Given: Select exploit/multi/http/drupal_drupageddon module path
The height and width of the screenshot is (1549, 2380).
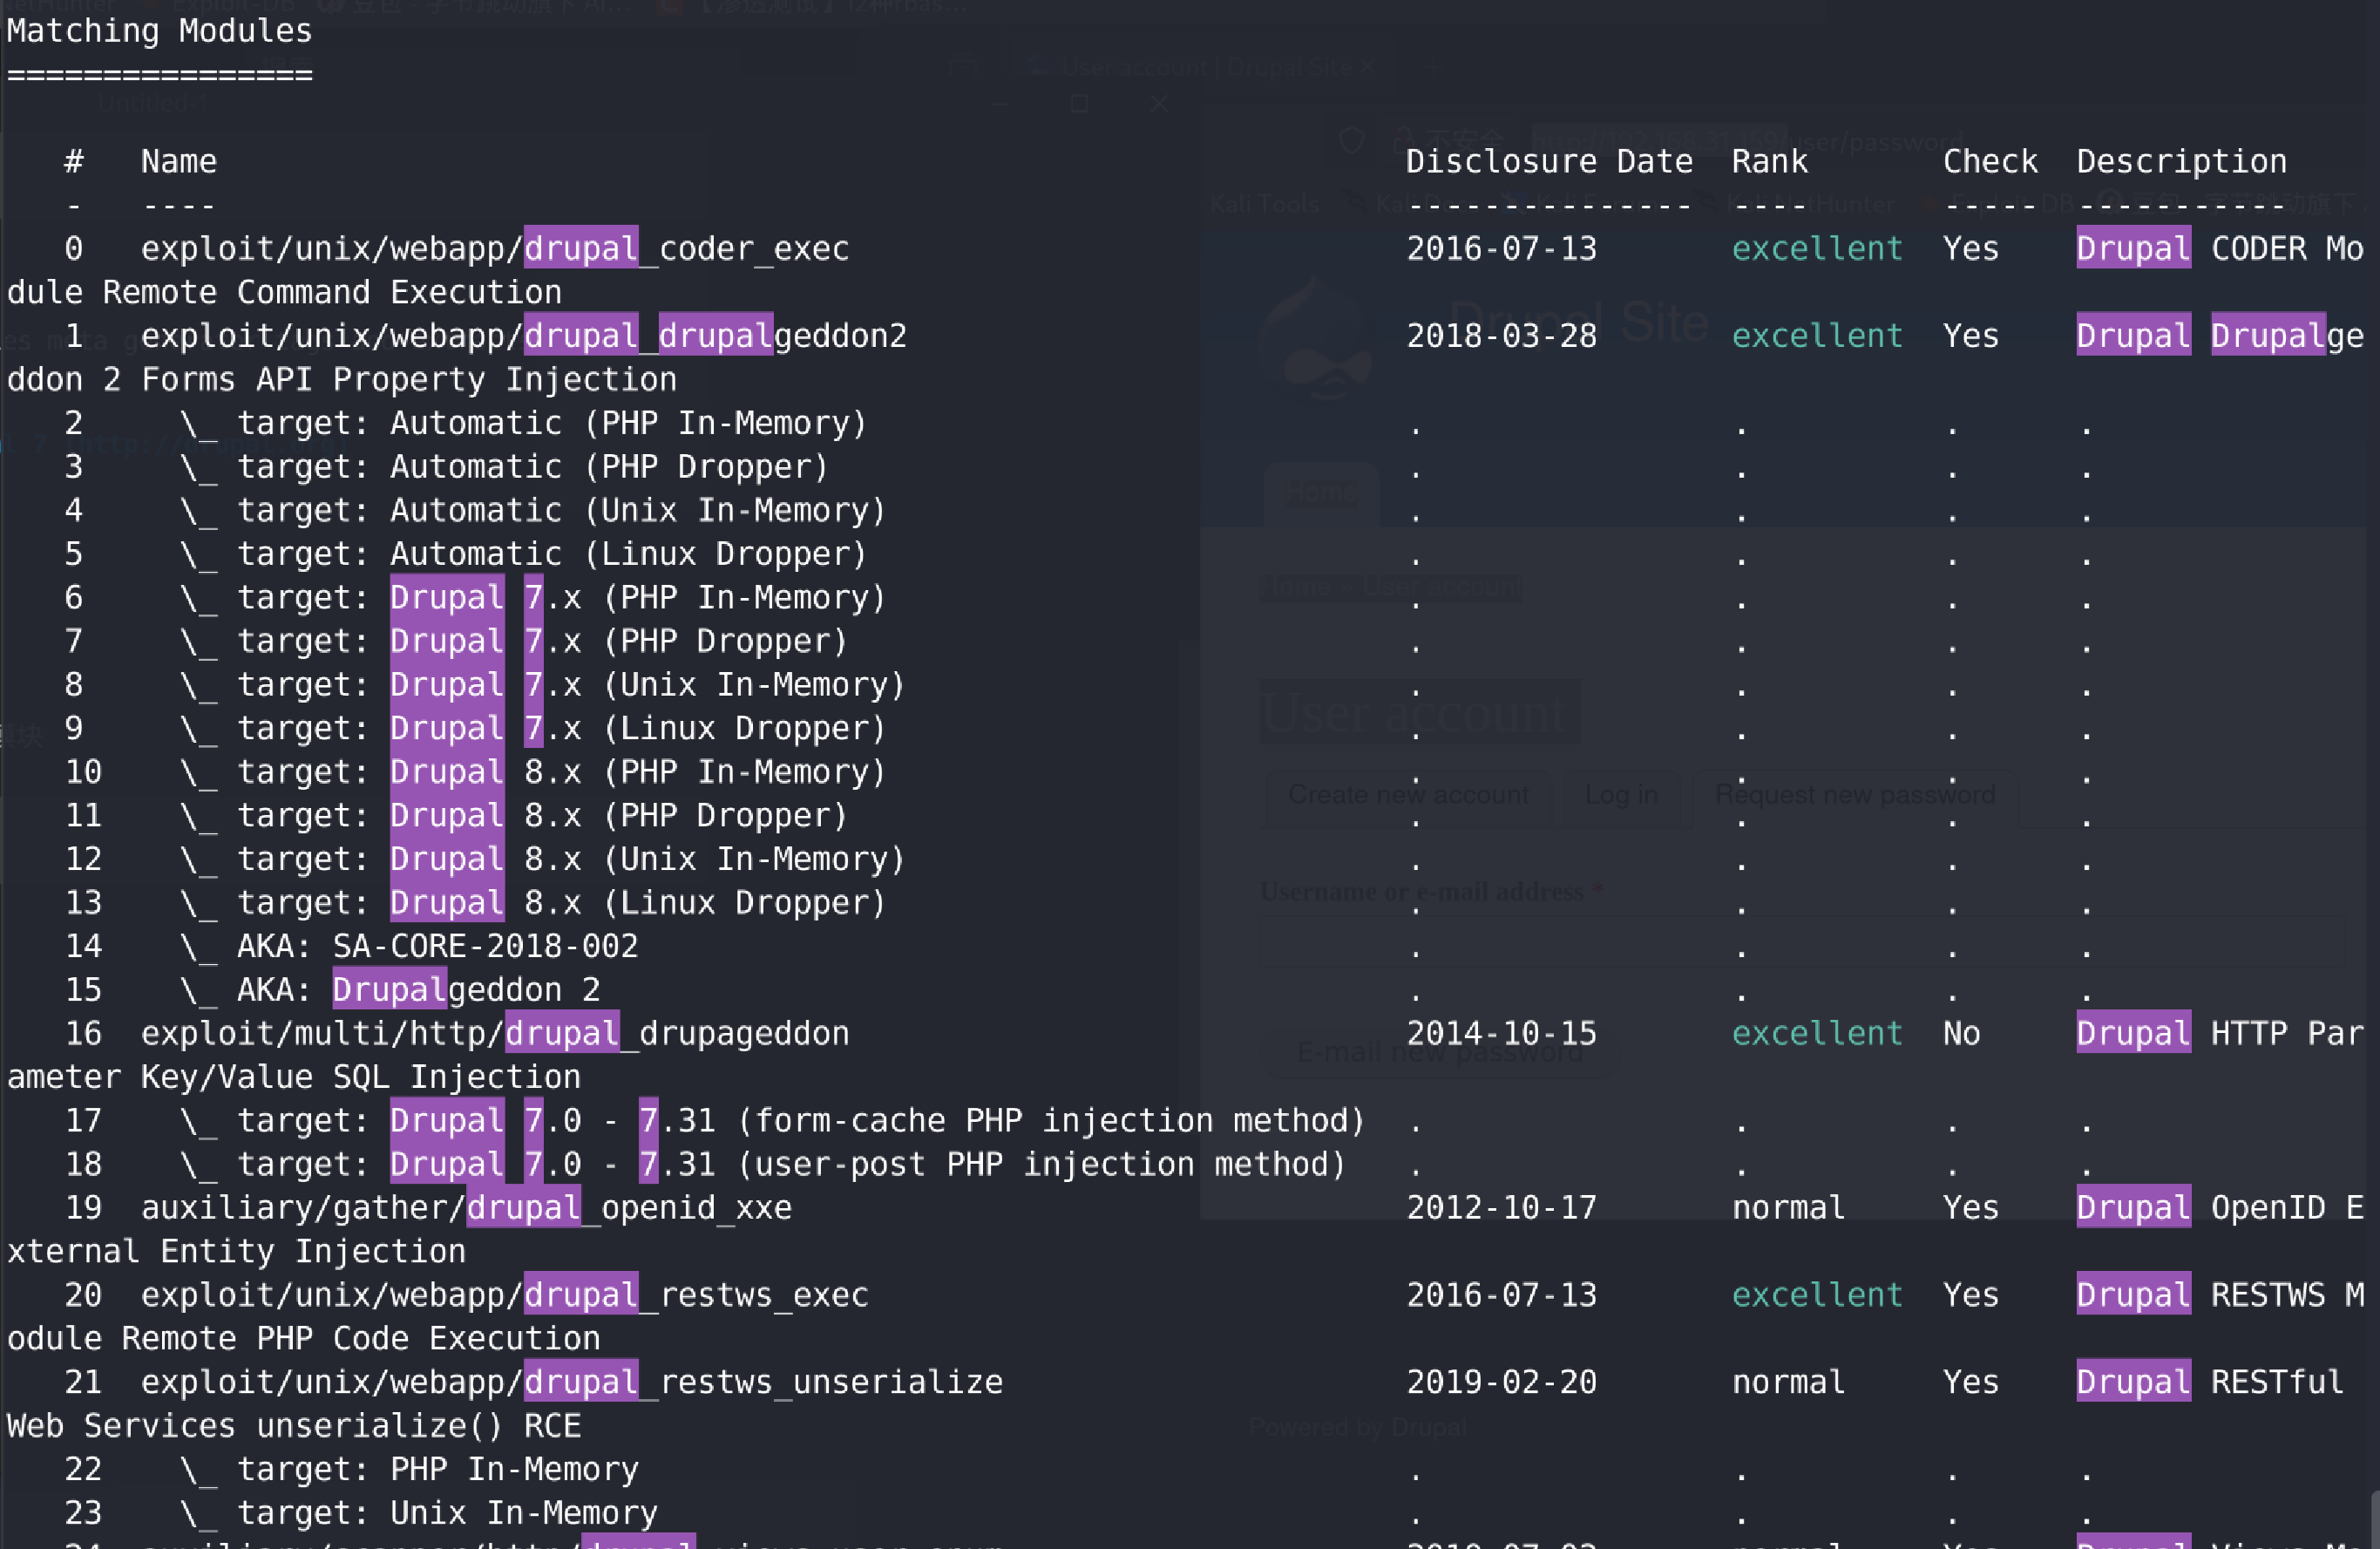Looking at the screenshot, I should 495,1033.
